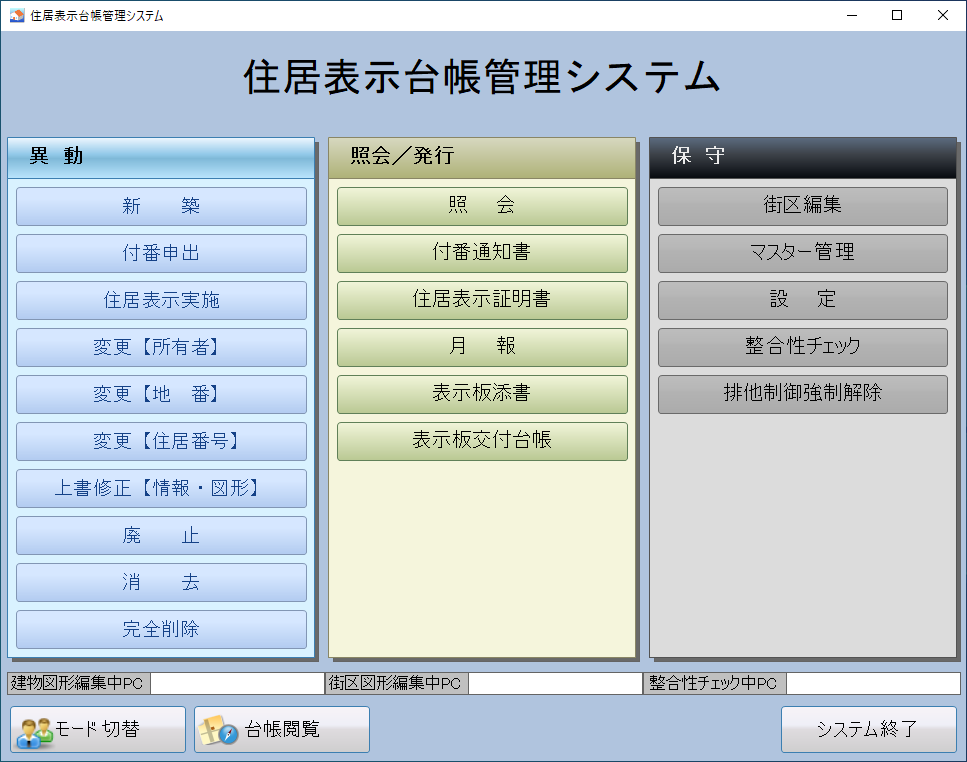Open the 設定 settings button
This screenshot has width=967, height=762.
[x=803, y=300]
